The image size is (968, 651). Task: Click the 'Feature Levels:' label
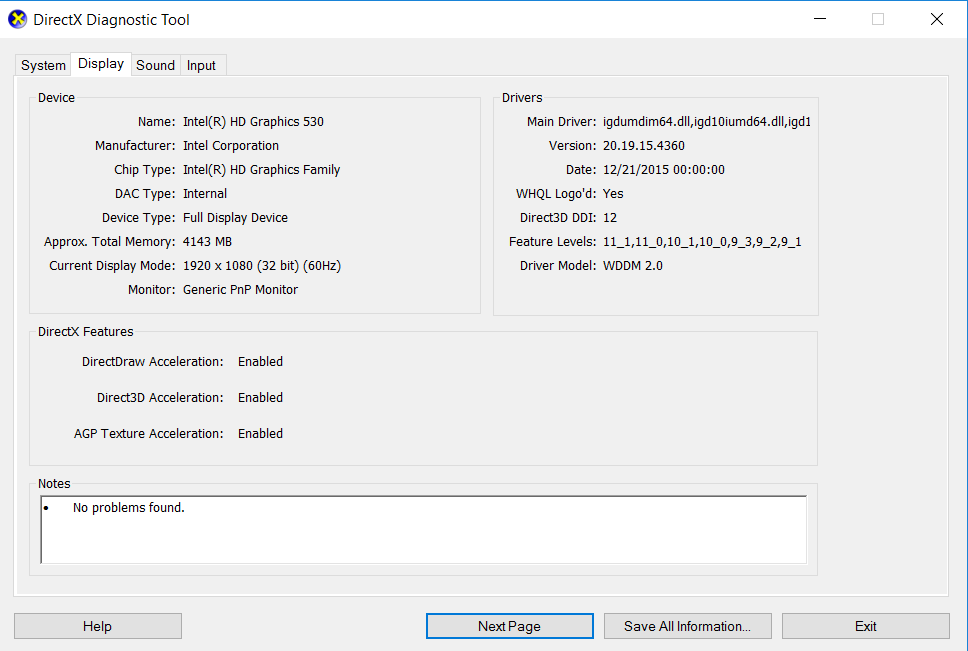(553, 242)
